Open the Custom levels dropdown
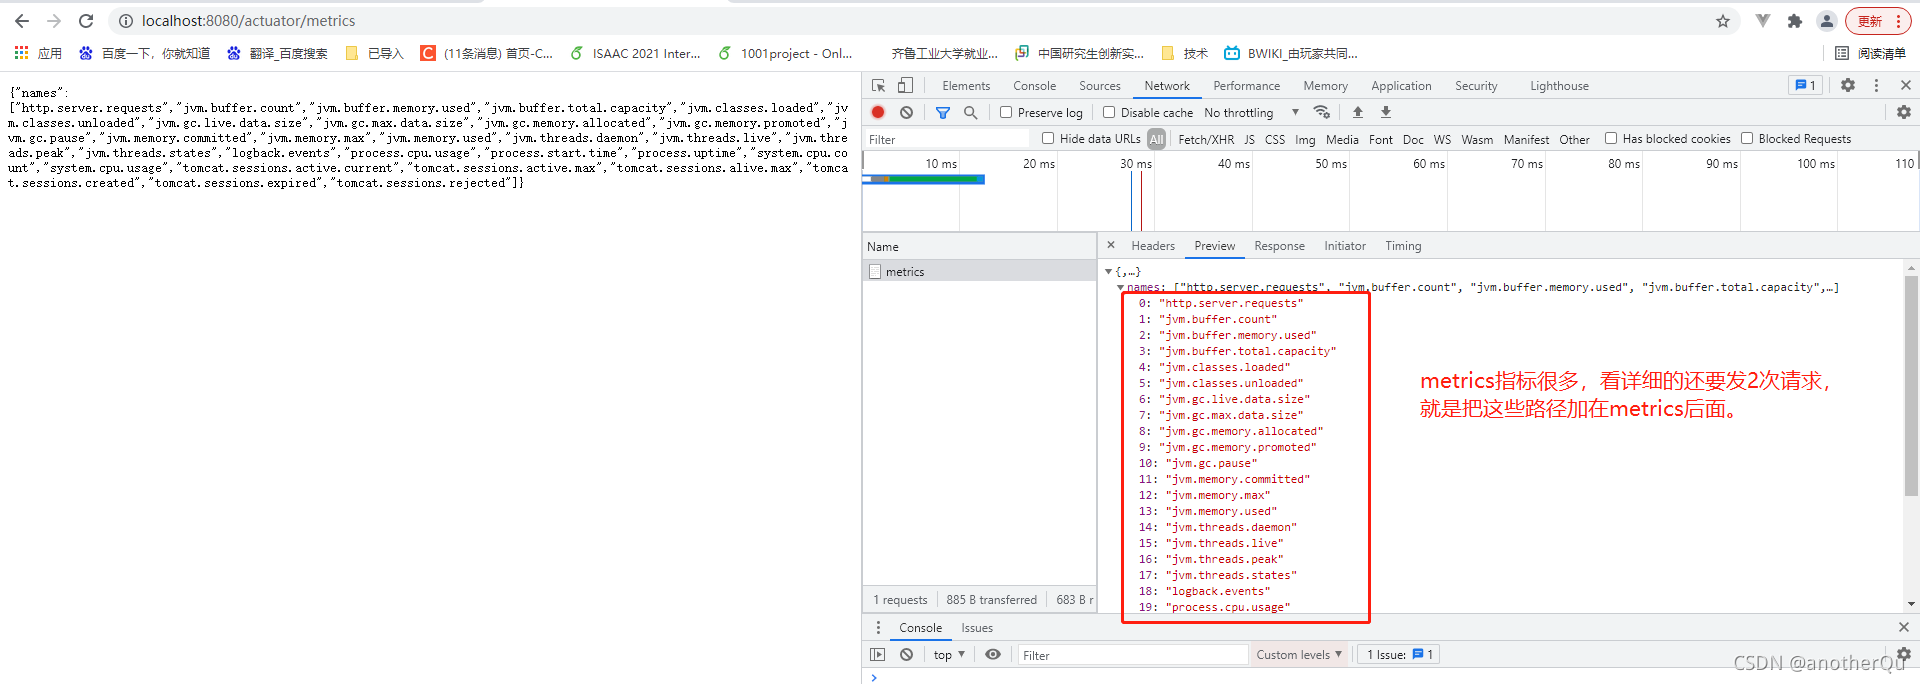Viewport: 1920px width, 684px height. pos(1299,655)
